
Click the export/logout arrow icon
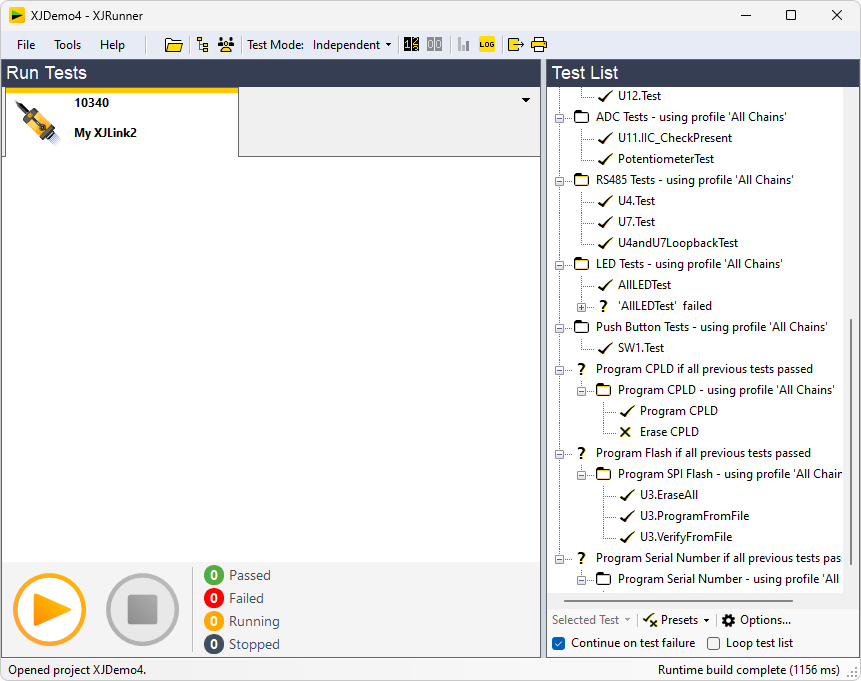516,45
